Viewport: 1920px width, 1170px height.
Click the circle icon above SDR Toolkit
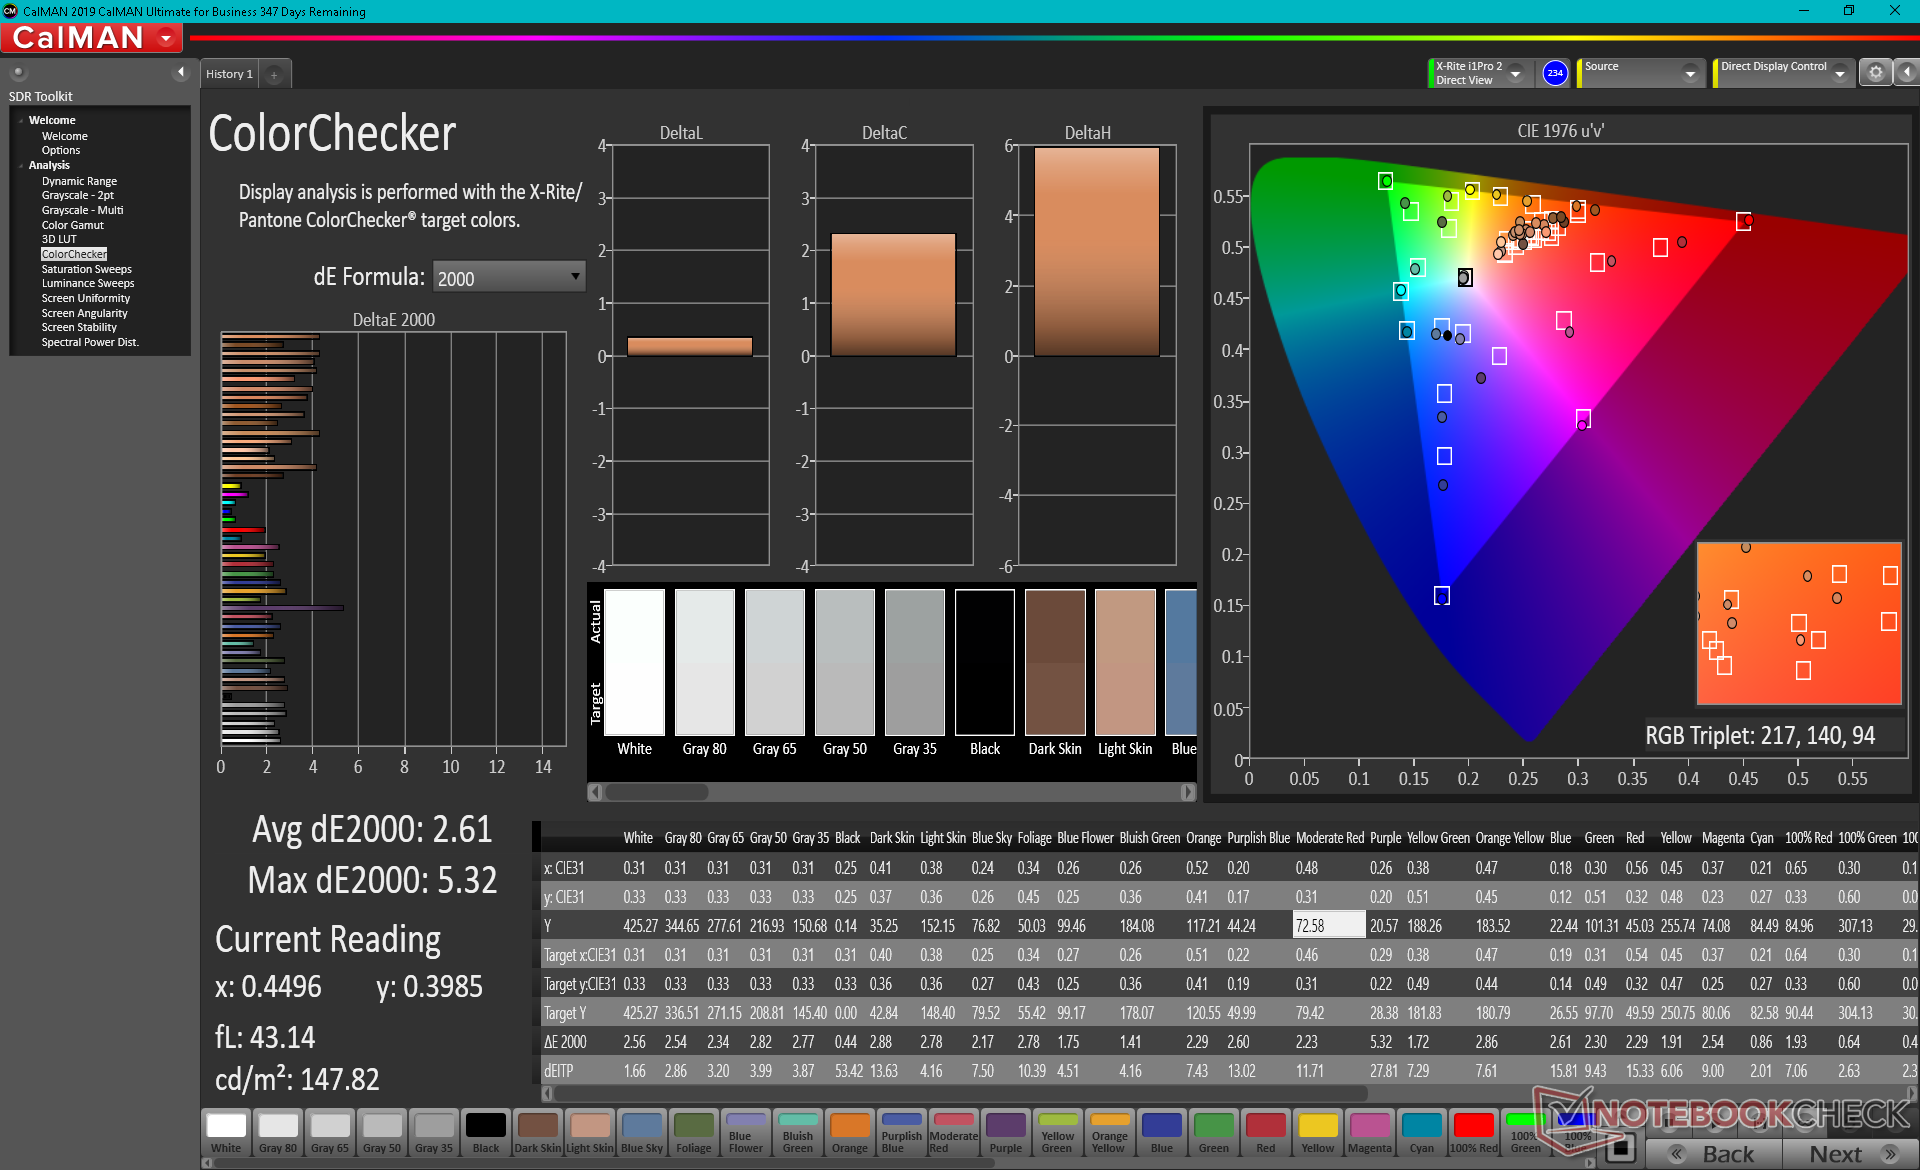tap(18, 72)
